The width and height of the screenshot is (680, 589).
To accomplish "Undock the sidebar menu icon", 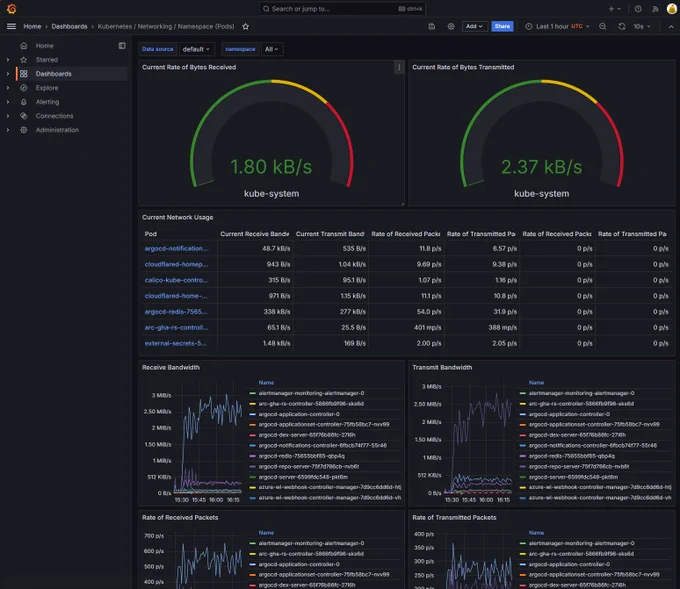I will (122, 46).
